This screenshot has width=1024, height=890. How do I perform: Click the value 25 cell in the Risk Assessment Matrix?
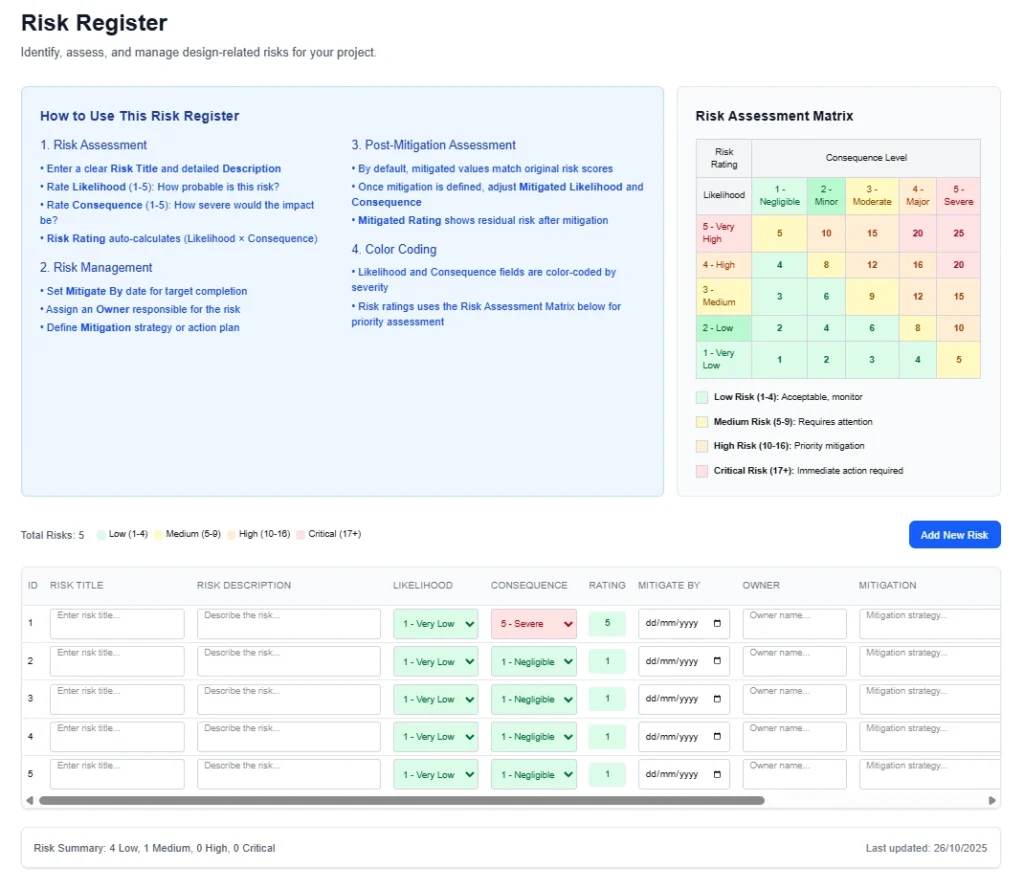point(958,232)
